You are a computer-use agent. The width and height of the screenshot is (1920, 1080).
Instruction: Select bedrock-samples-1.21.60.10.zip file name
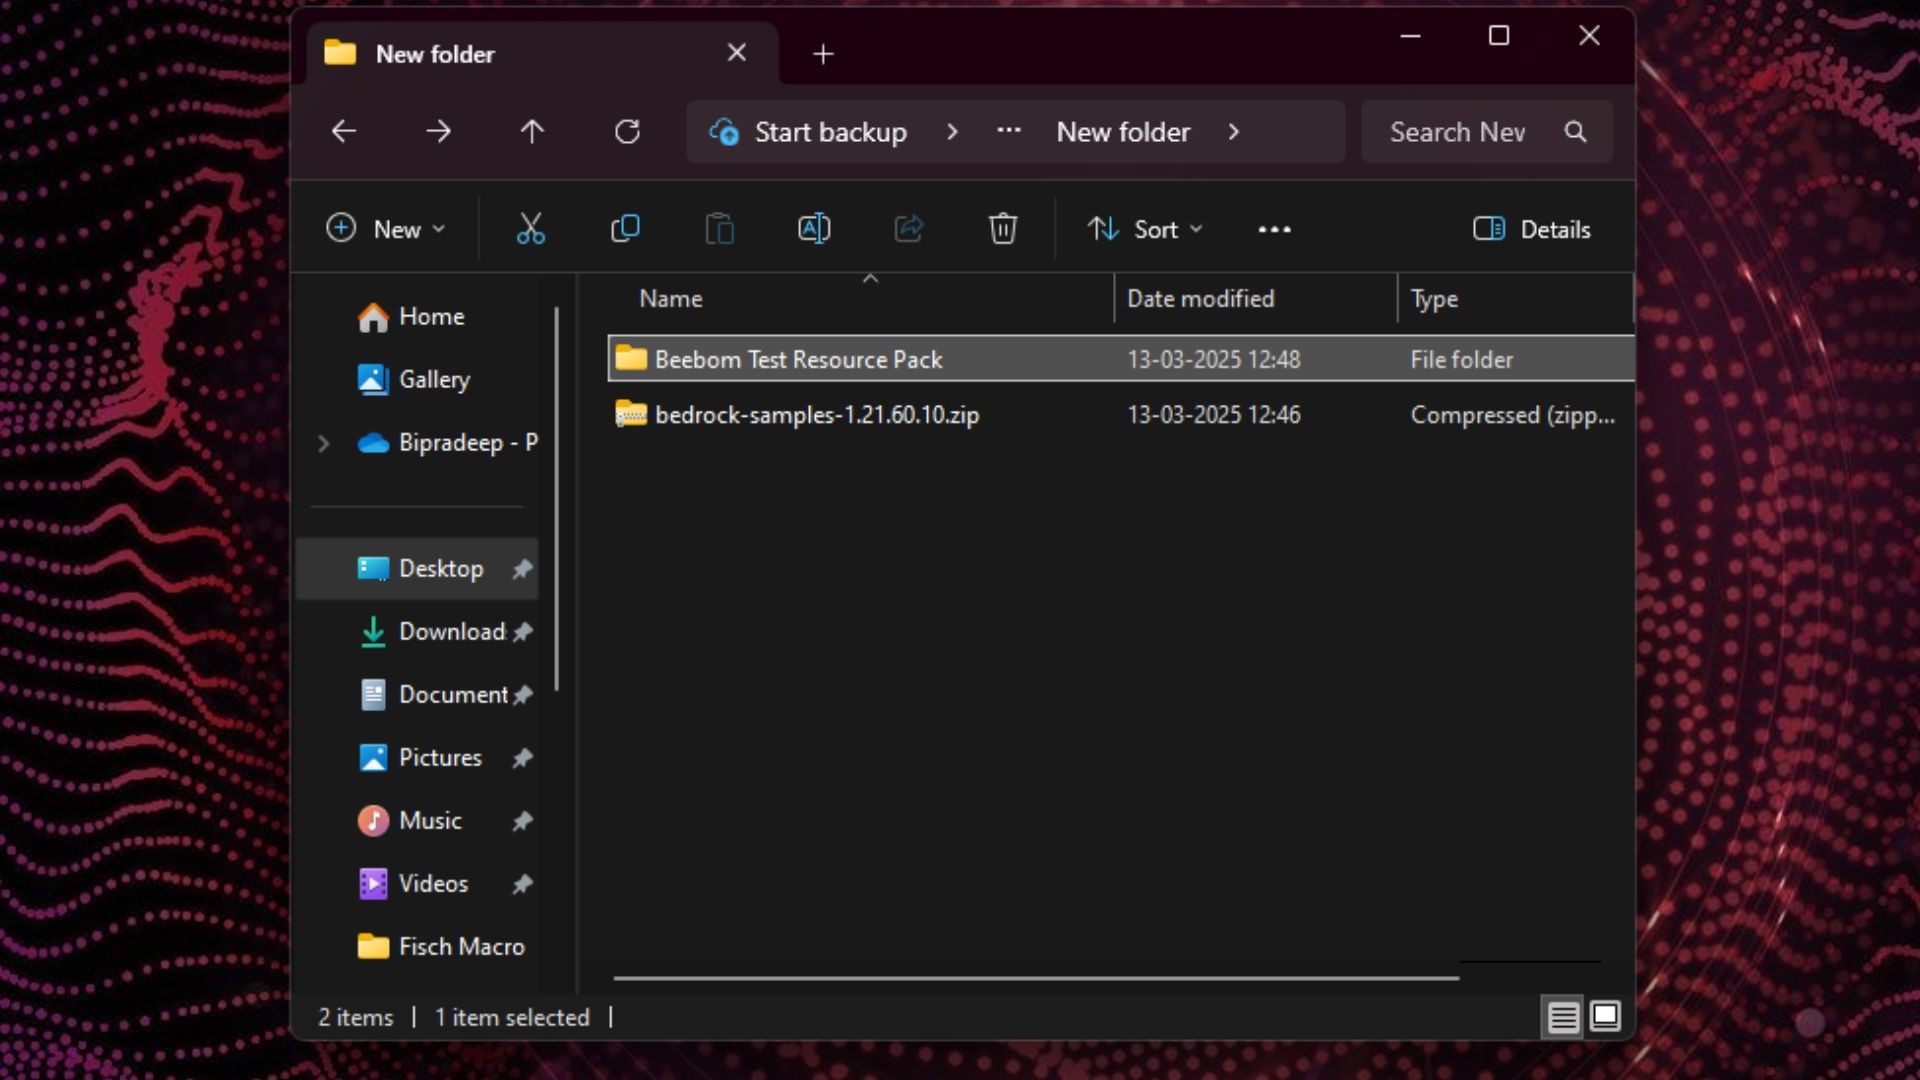(x=817, y=414)
